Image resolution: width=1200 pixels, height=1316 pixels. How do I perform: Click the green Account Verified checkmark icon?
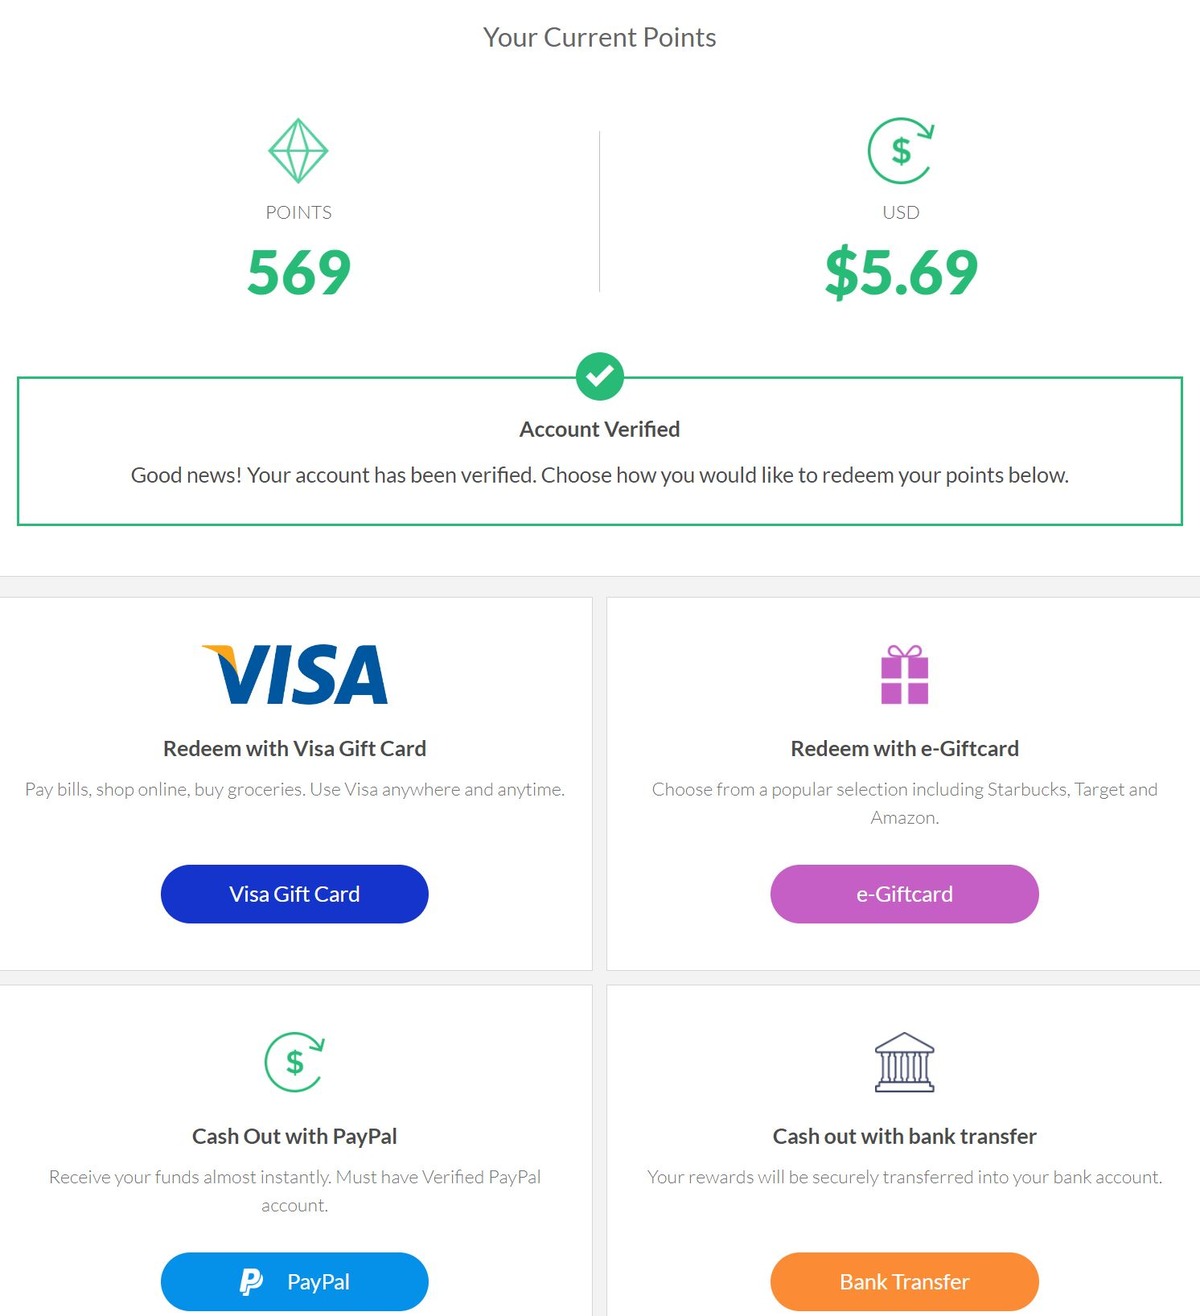(x=599, y=377)
